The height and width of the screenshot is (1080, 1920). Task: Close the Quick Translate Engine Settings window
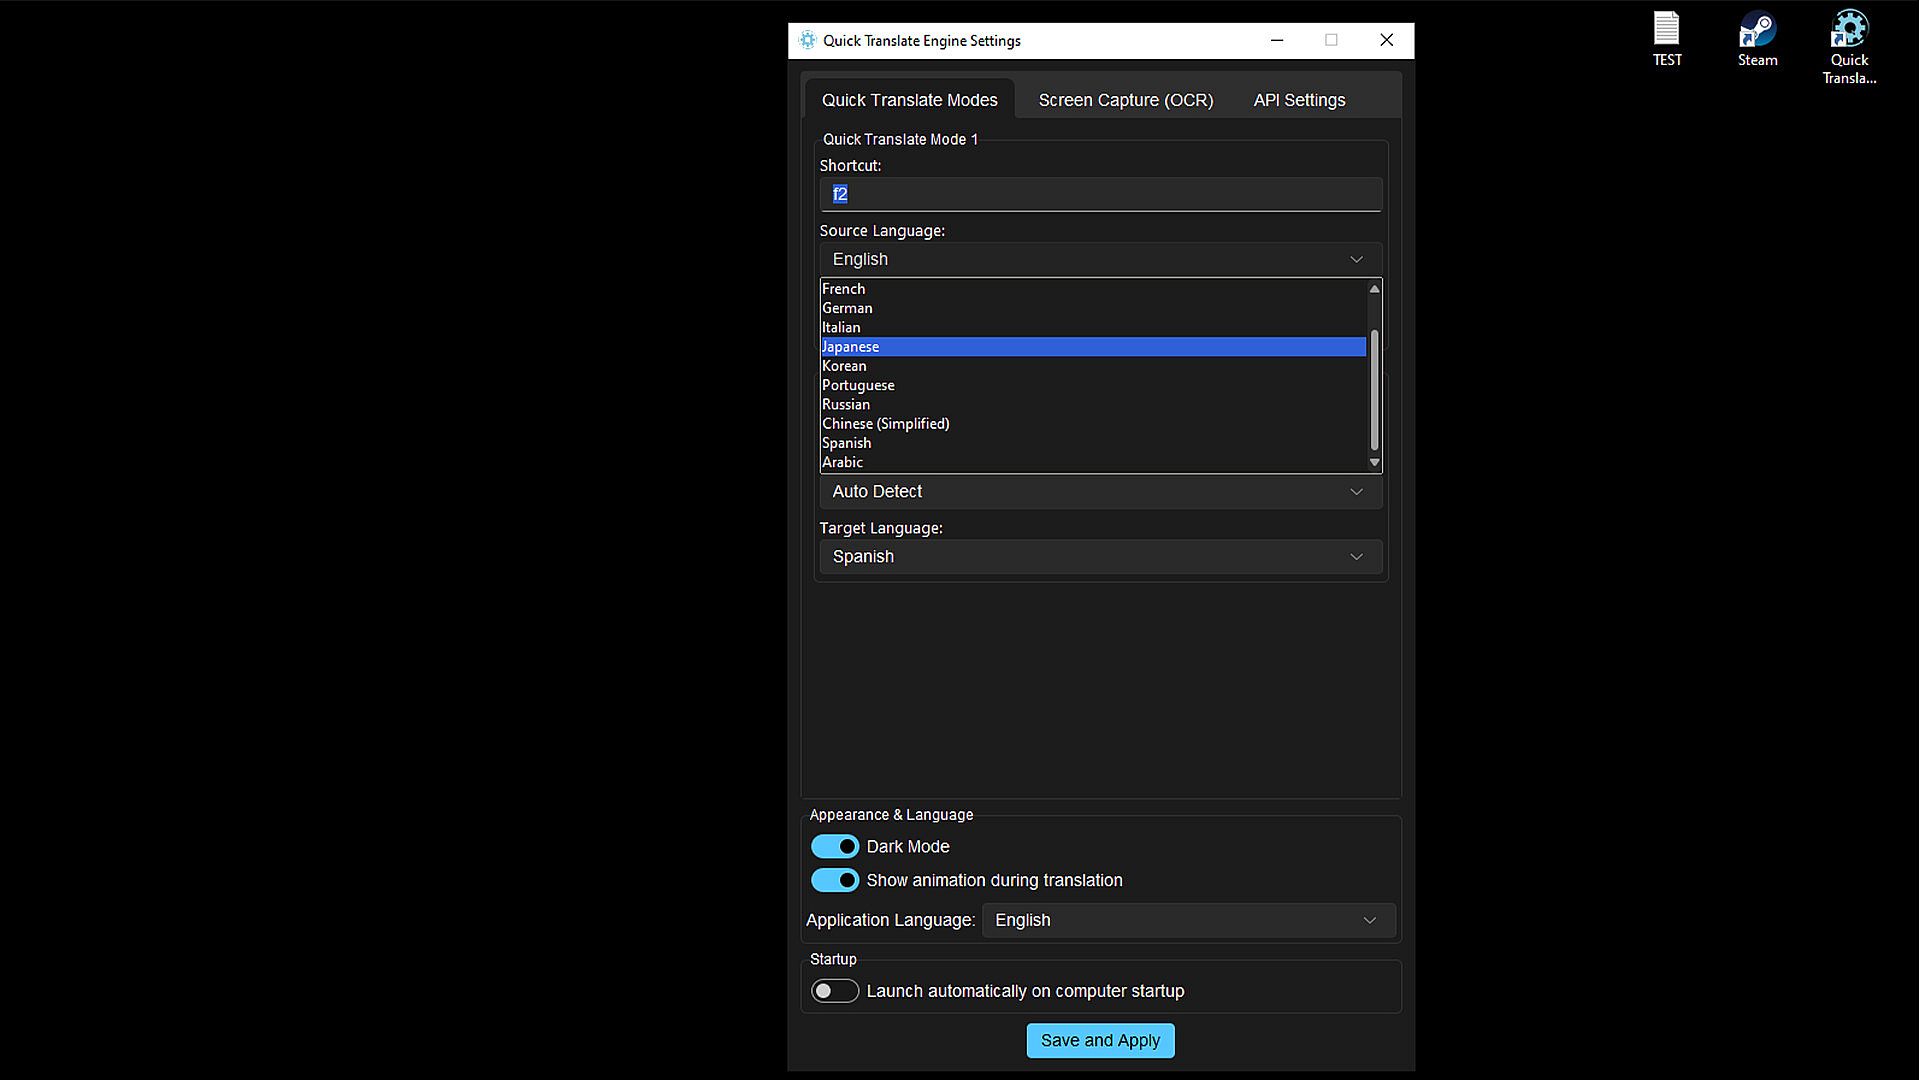coord(1386,40)
